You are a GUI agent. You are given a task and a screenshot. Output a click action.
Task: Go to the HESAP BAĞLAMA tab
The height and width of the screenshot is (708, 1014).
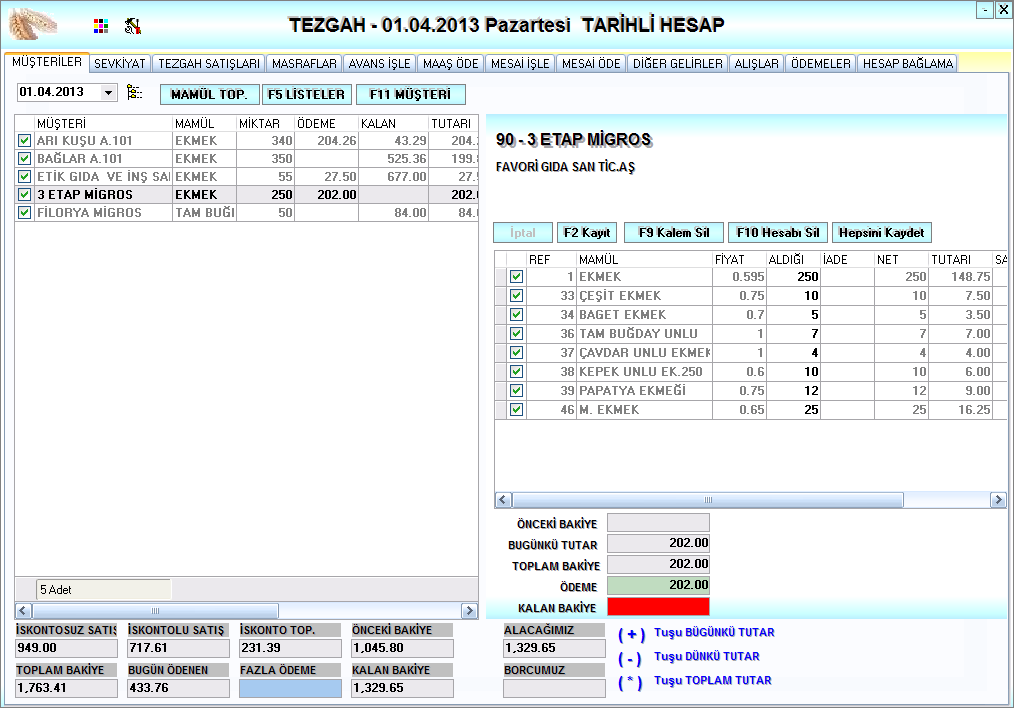pyautogui.click(x=908, y=63)
